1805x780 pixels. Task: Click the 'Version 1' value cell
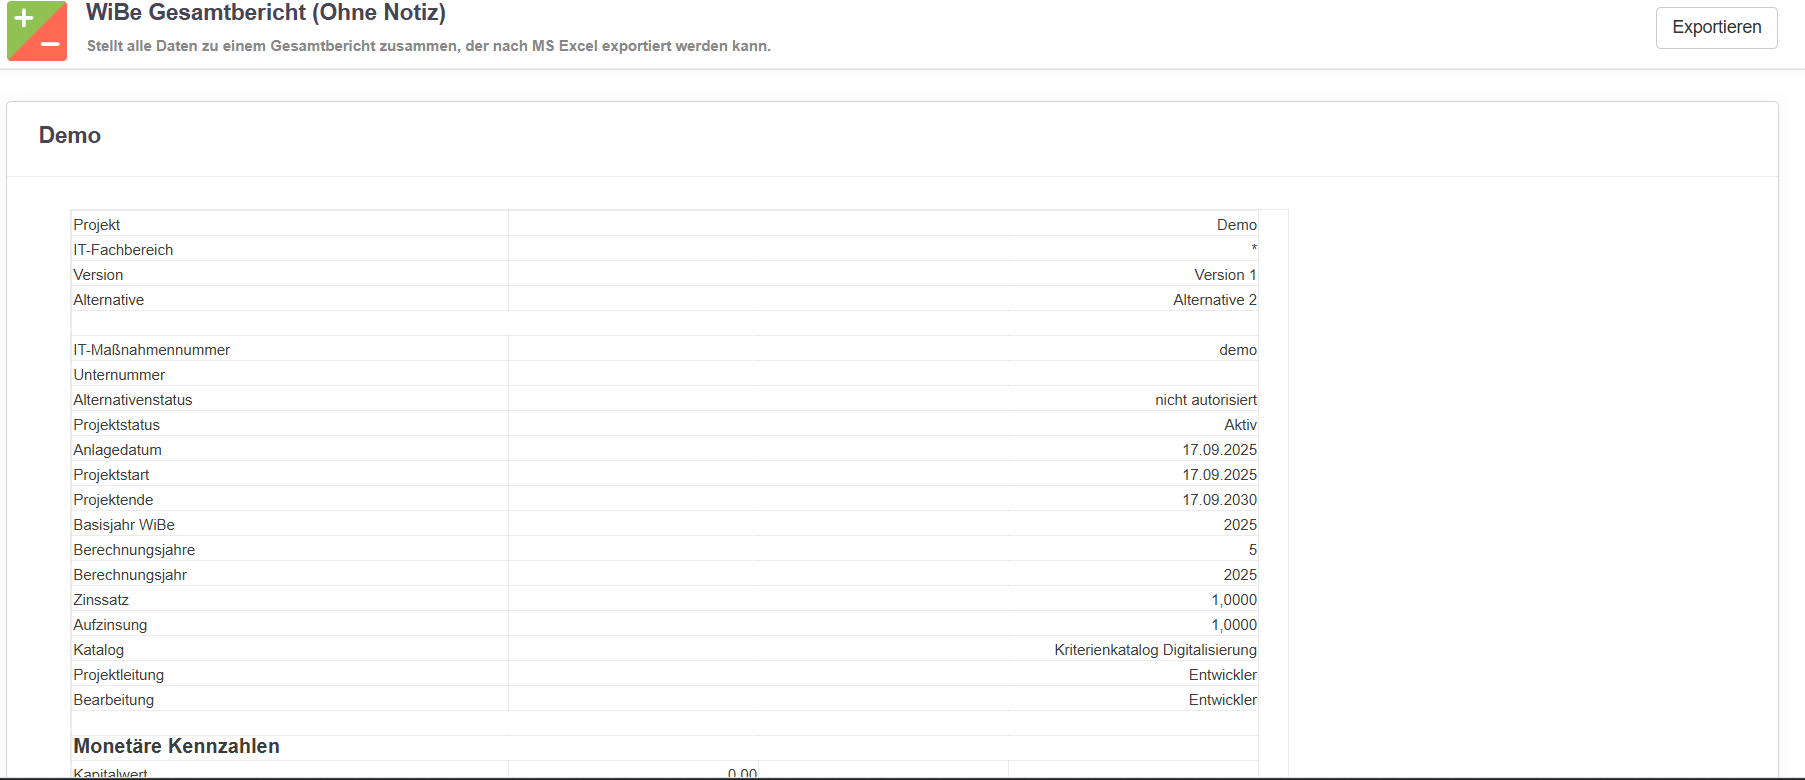click(x=1224, y=275)
